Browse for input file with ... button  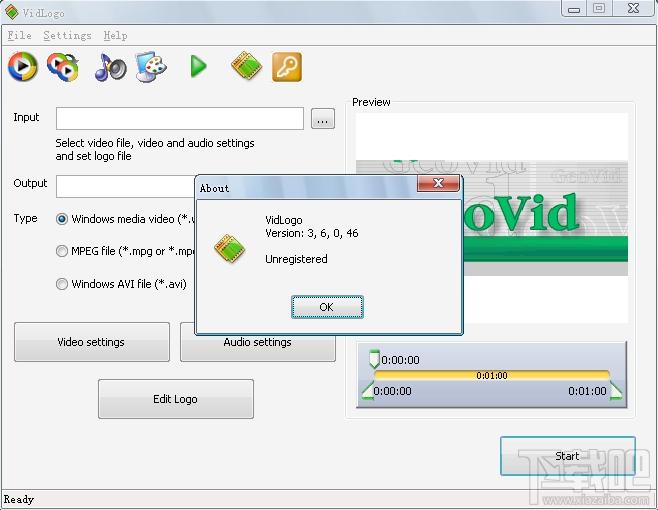(323, 118)
